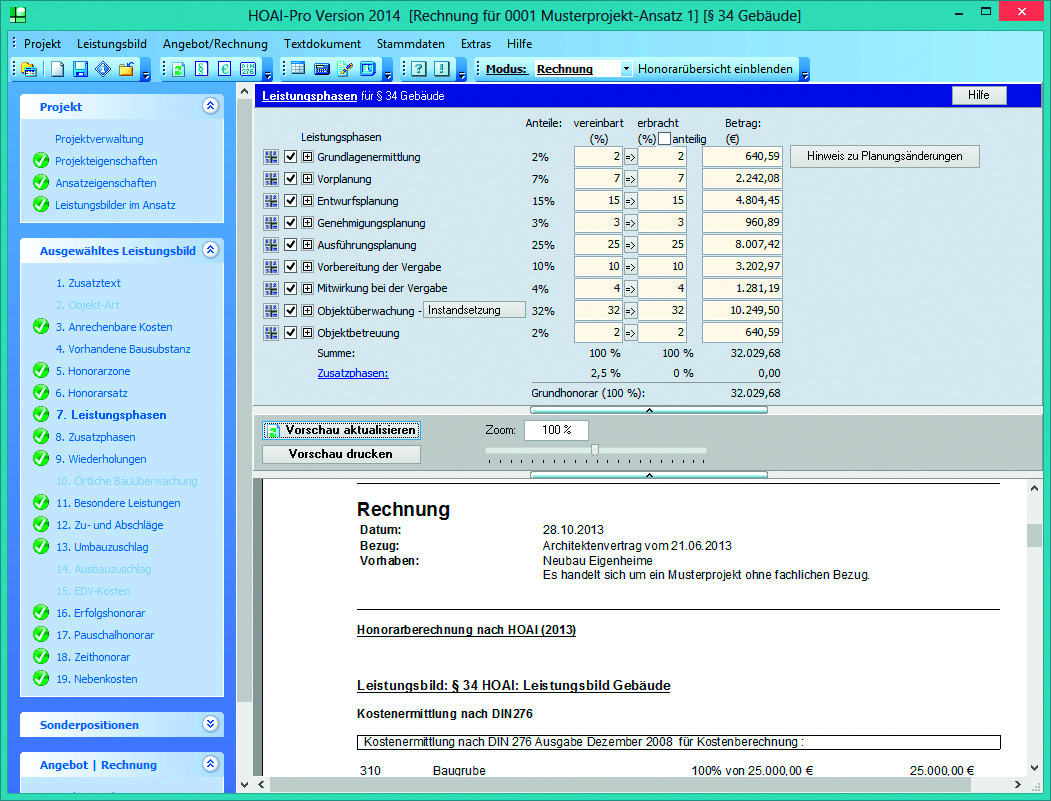Save with the blue floppy disk icon
1051x801 pixels.
[80, 68]
